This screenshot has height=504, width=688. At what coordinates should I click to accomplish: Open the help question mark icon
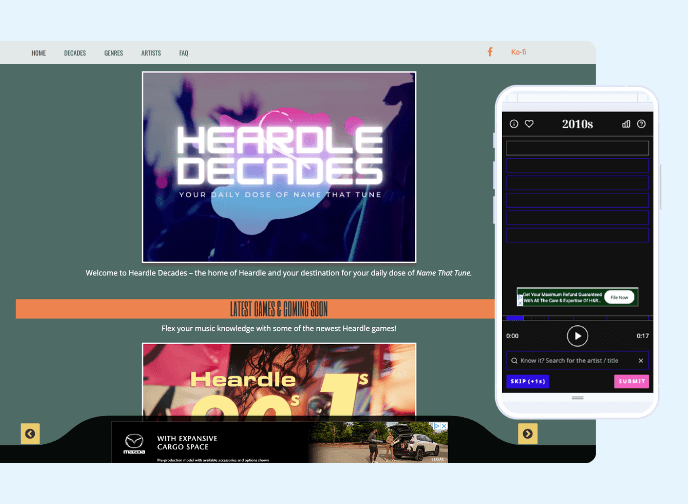tap(641, 124)
